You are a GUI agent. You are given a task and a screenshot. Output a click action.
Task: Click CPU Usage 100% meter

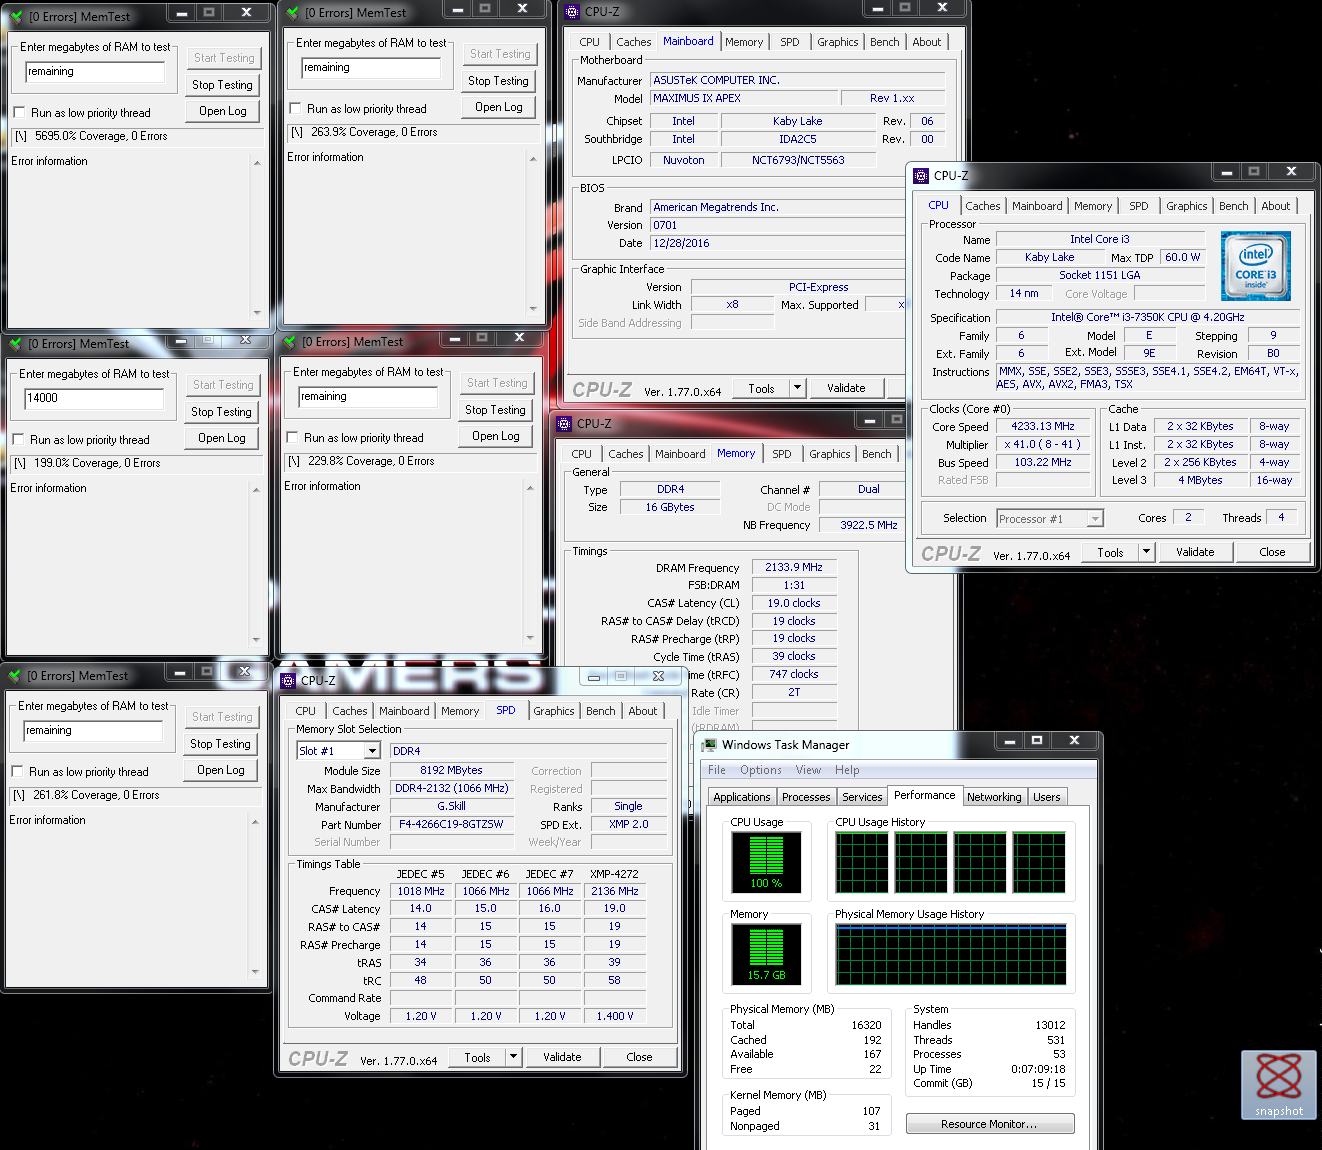(766, 863)
